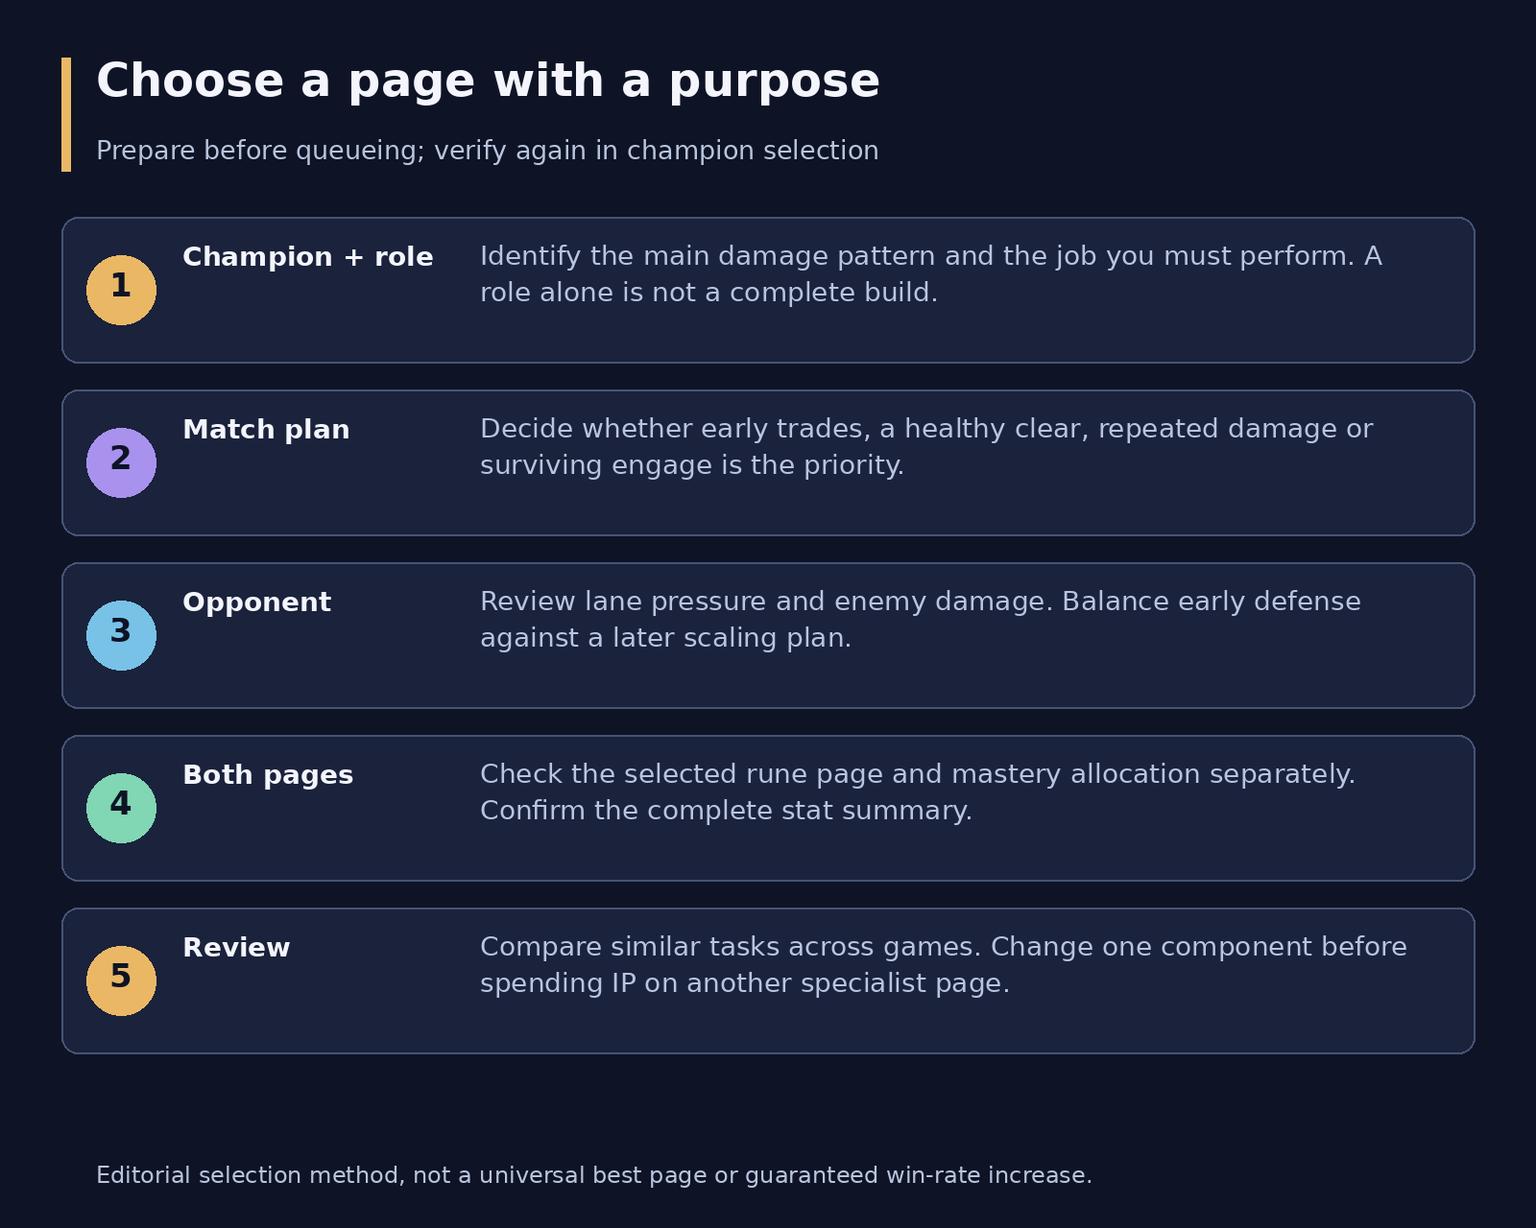Select the Champion + role heading
Viewport: 1536px width, 1228px height.
pos(308,257)
